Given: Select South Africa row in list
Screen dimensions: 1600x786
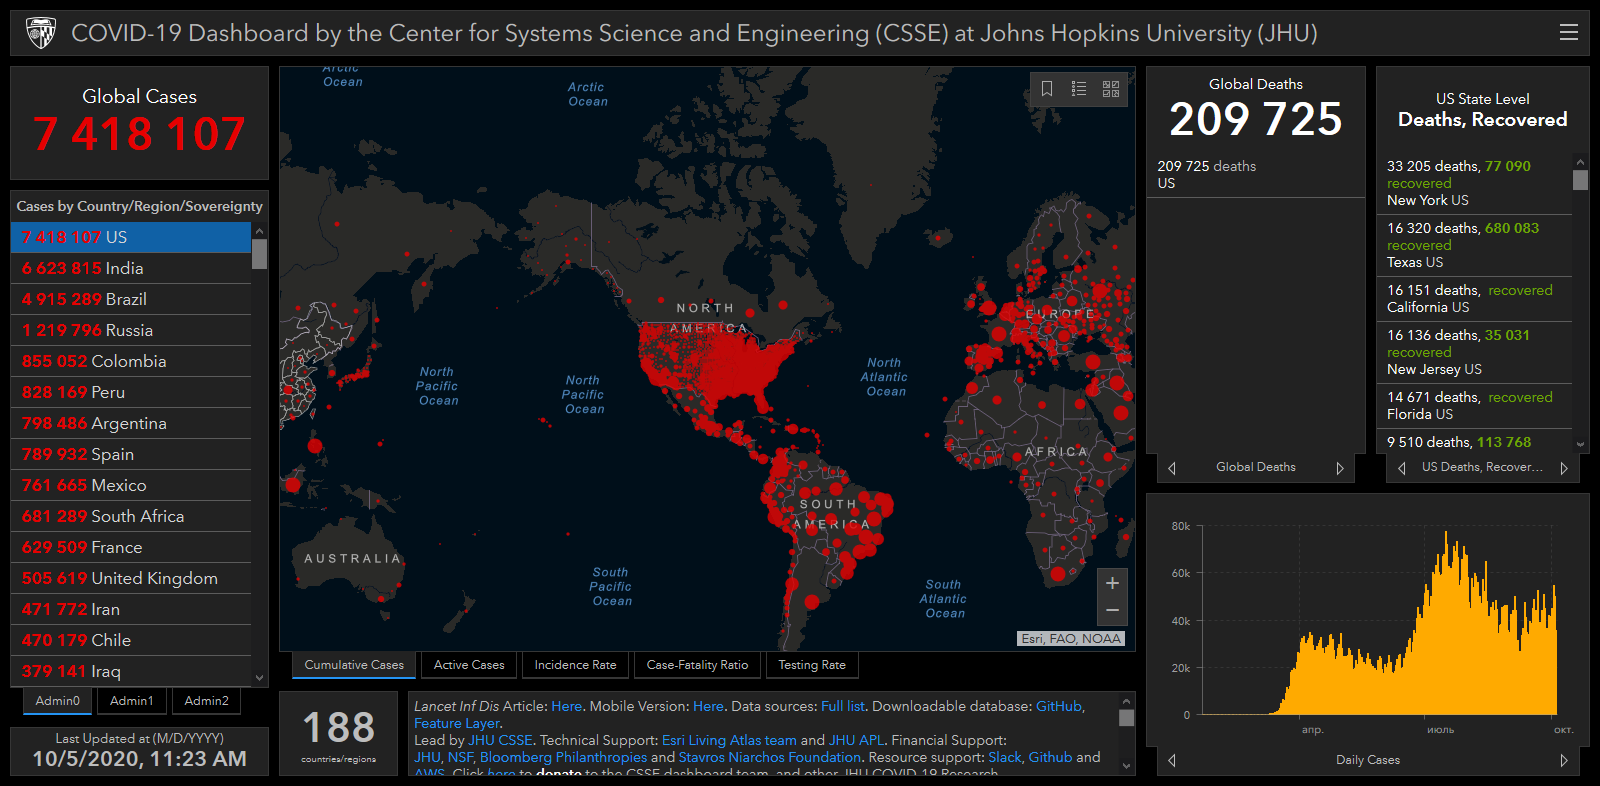Looking at the screenshot, I should (131, 516).
